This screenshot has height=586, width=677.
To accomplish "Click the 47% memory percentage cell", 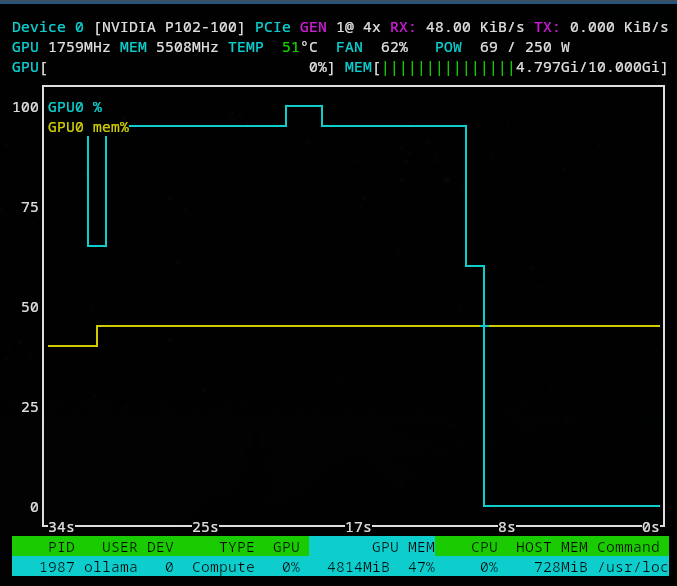I will (x=421, y=567).
